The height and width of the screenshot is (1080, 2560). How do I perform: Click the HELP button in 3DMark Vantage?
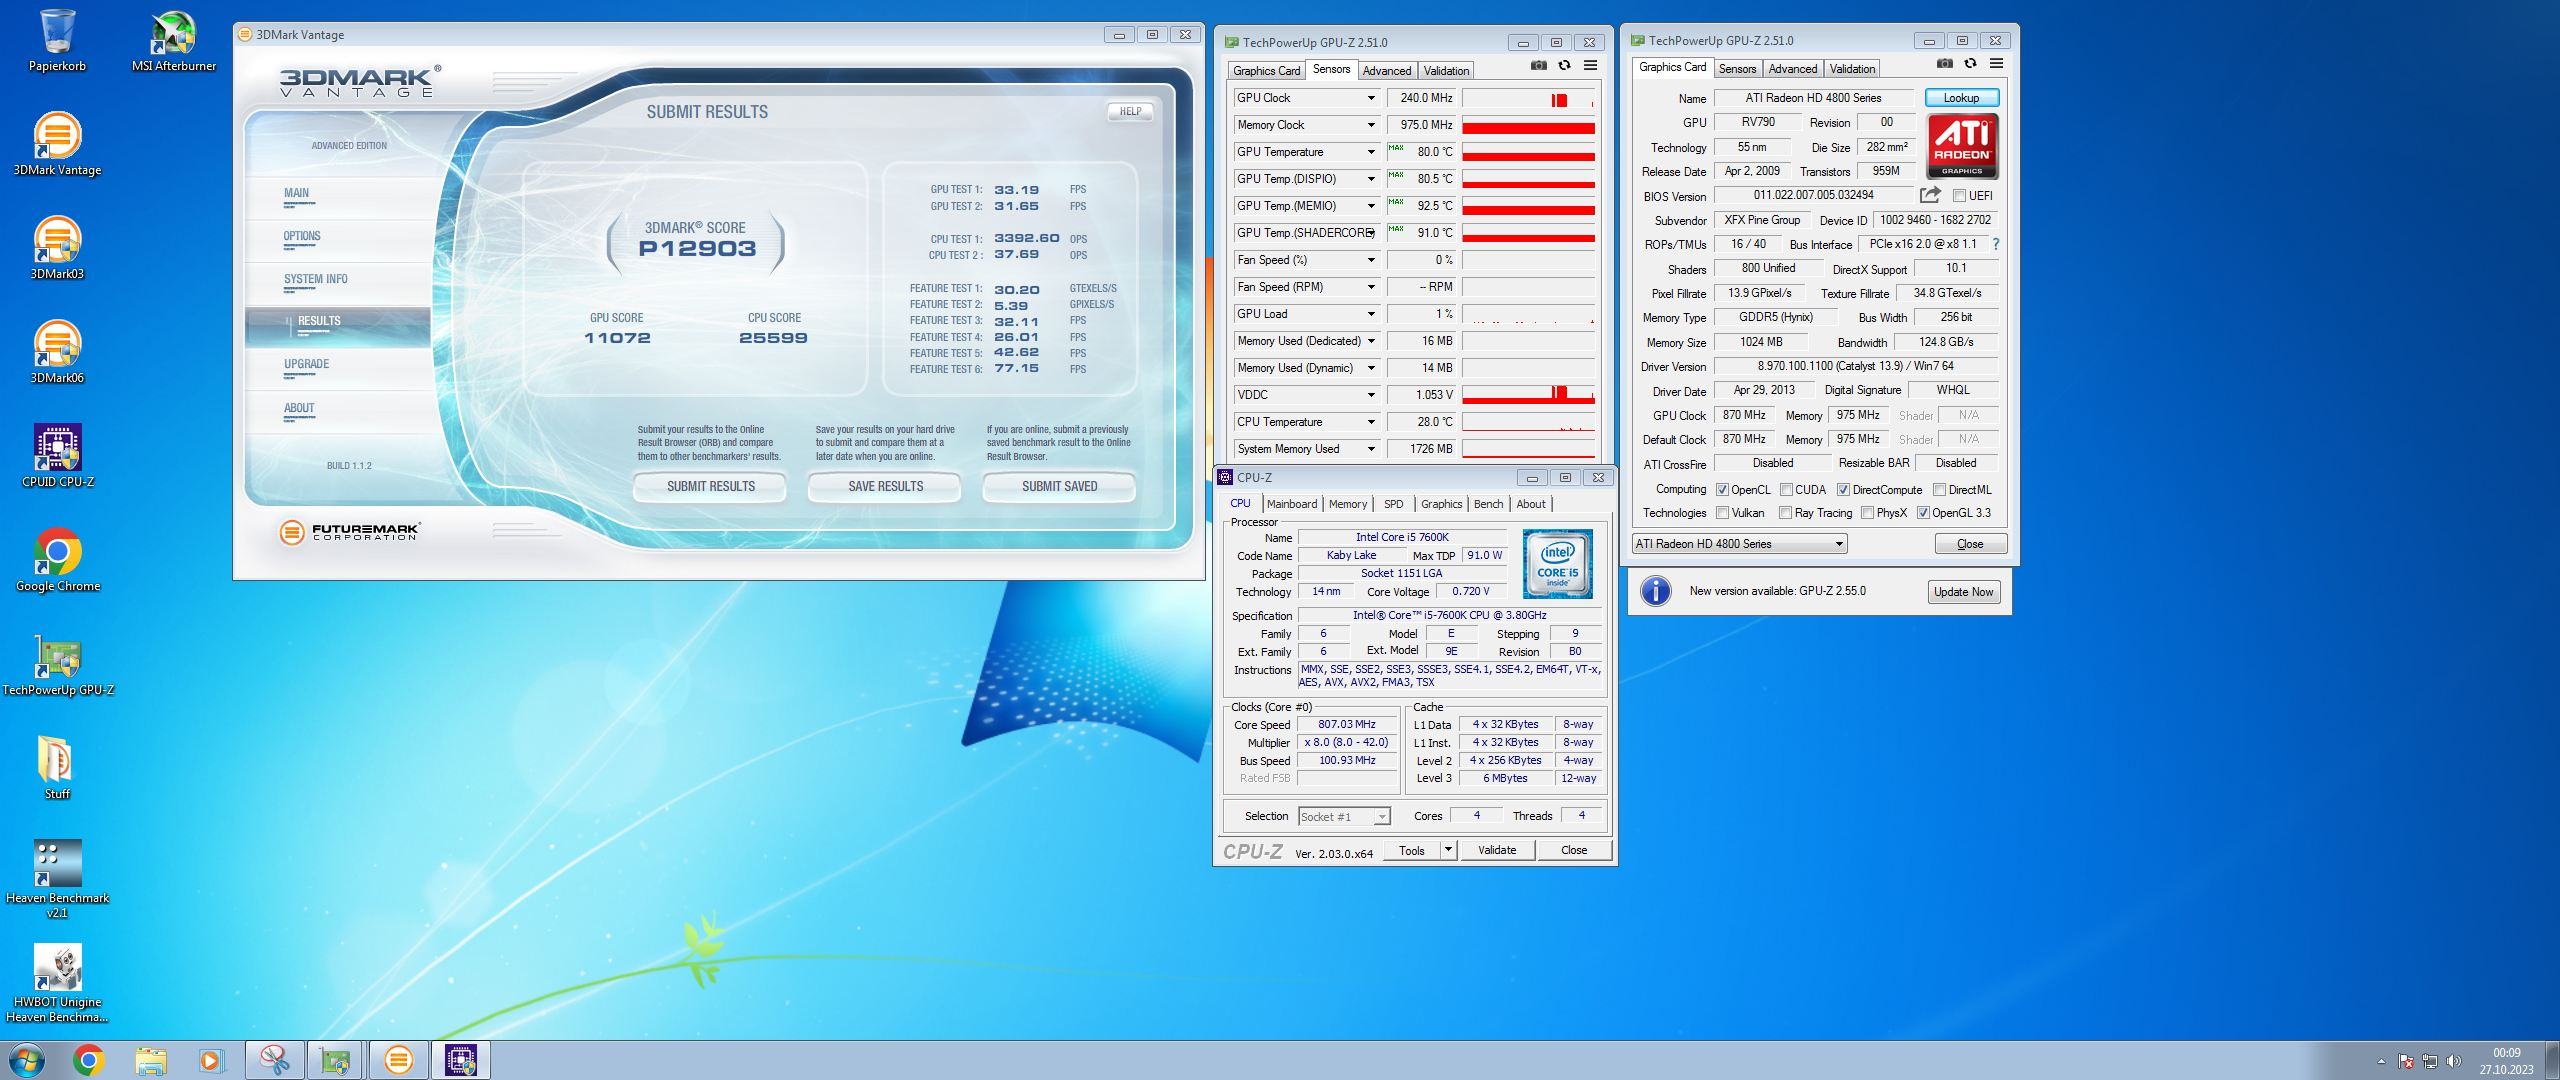pyautogui.click(x=1130, y=112)
